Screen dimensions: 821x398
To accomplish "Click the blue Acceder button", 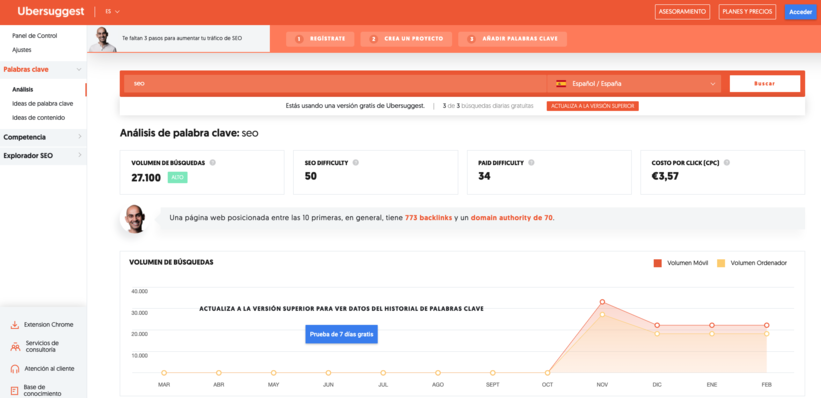I will pyautogui.click(x=801, y=12).
